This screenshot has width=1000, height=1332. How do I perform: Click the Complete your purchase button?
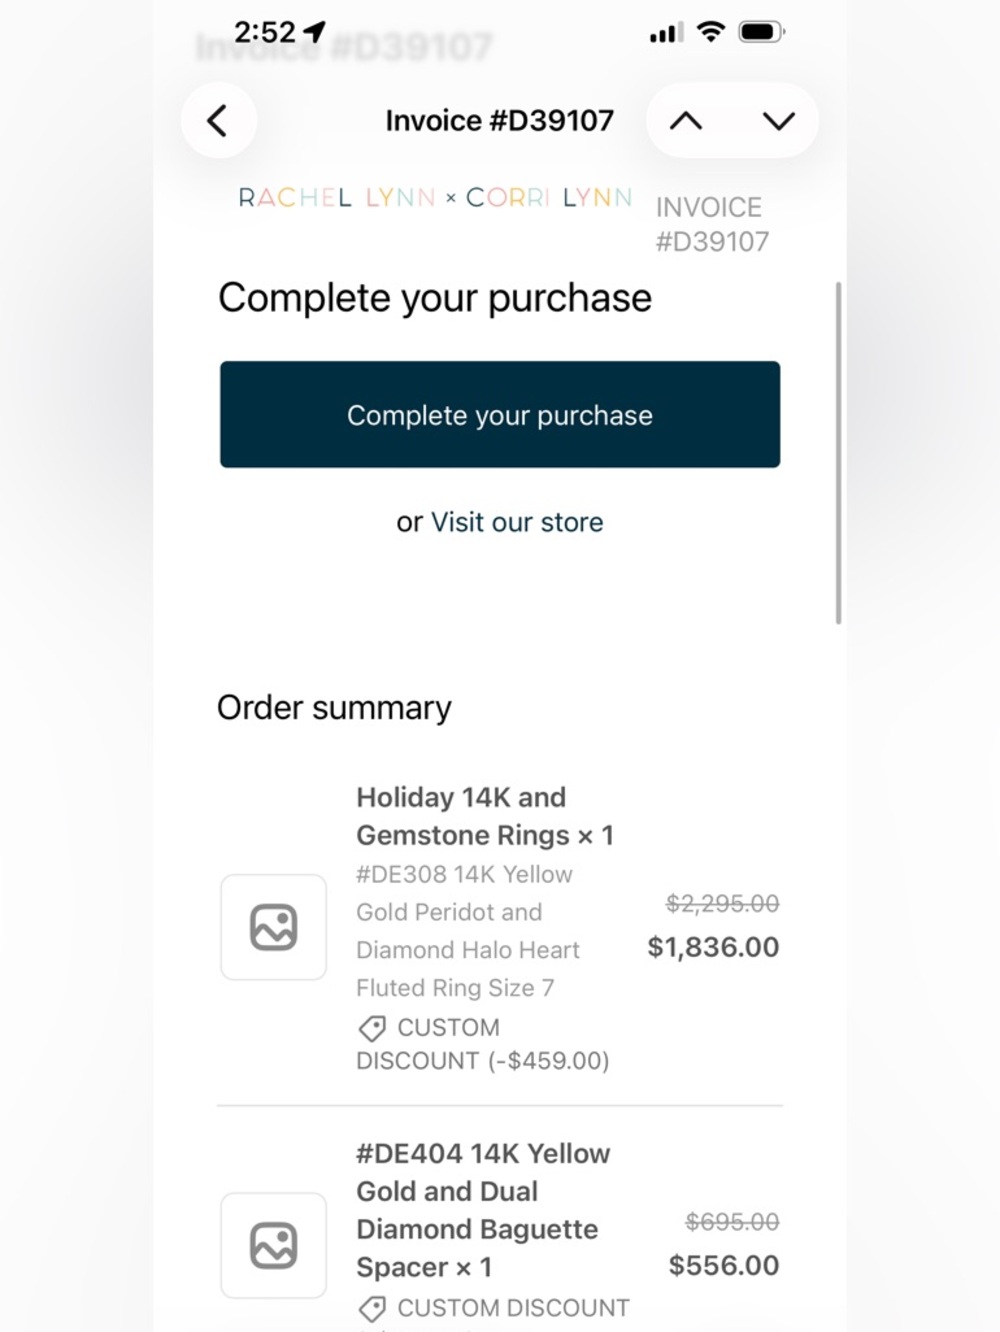(x=500, y=414)
